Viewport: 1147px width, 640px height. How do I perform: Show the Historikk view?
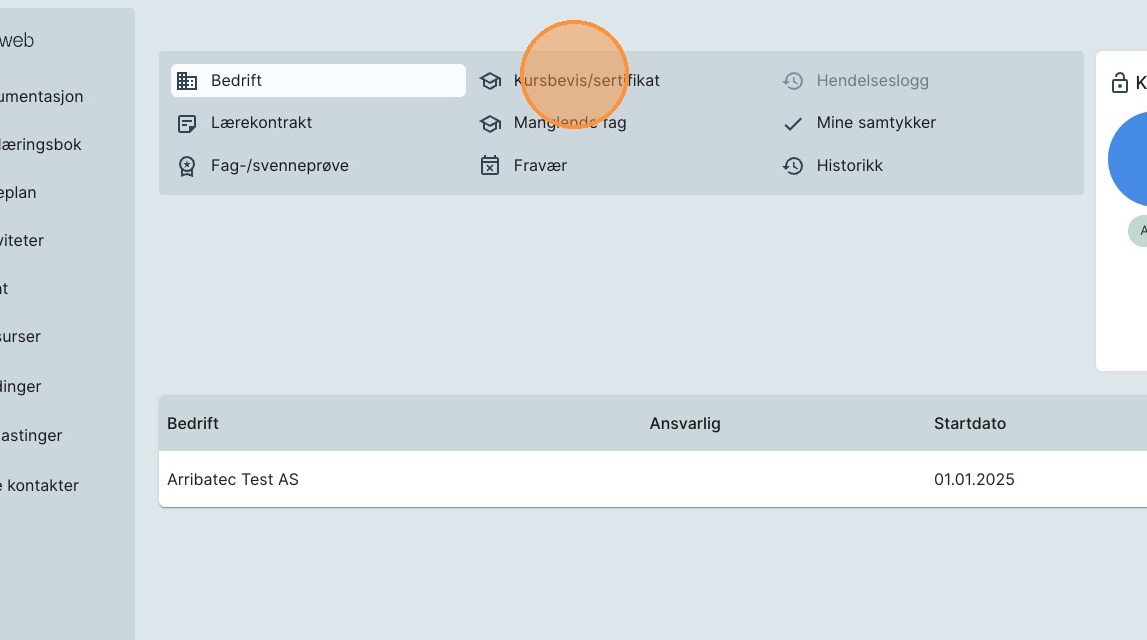849,166
